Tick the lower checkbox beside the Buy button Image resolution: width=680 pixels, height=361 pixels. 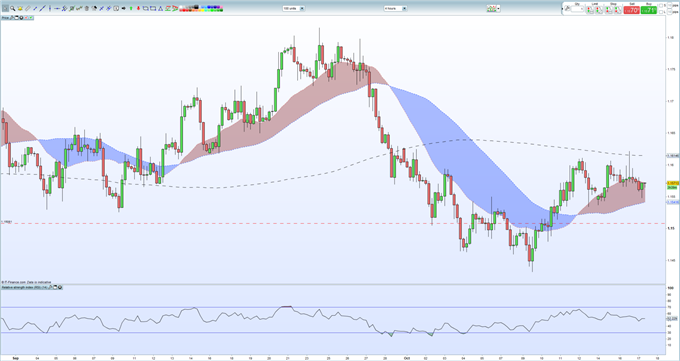click(x=661, y=12)
